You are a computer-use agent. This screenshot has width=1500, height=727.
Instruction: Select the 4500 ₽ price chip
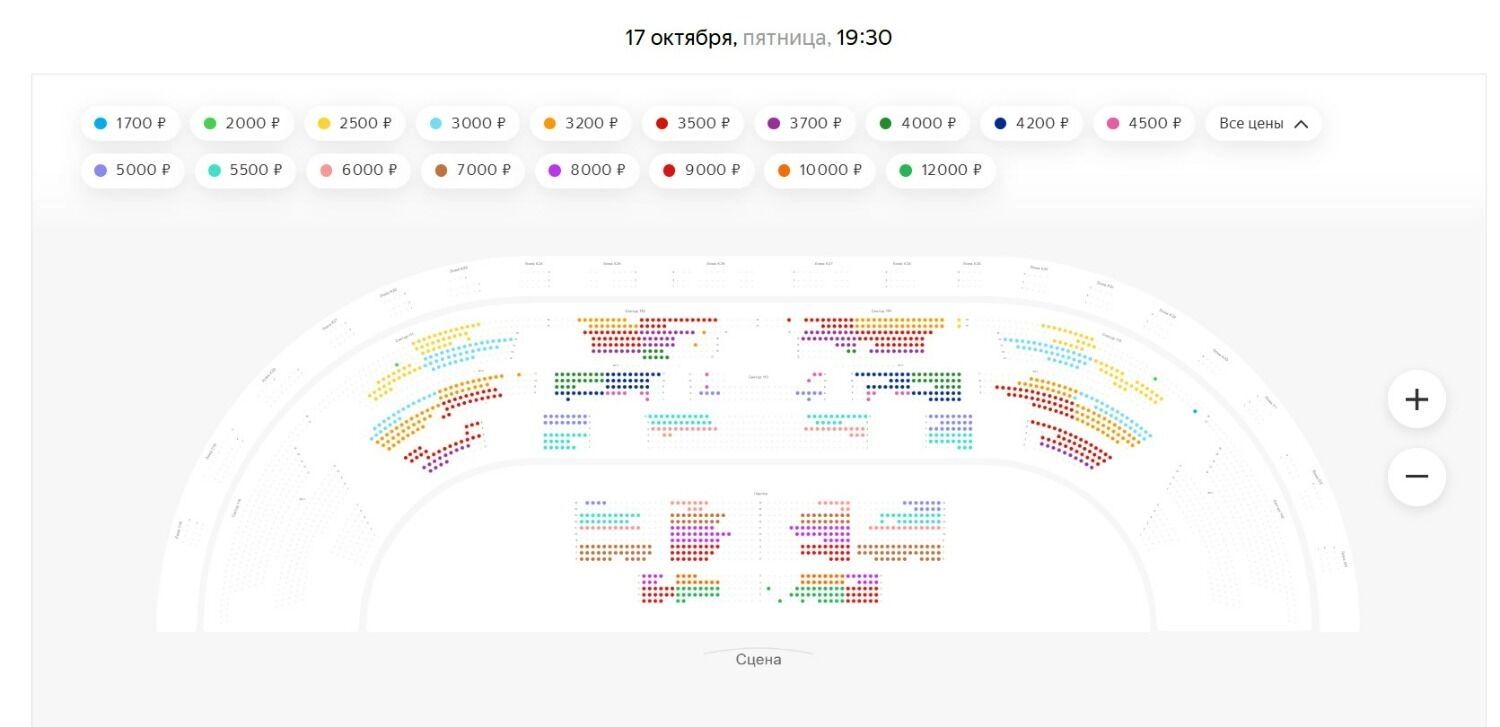pyautogui.click(x=1143, y=124)
